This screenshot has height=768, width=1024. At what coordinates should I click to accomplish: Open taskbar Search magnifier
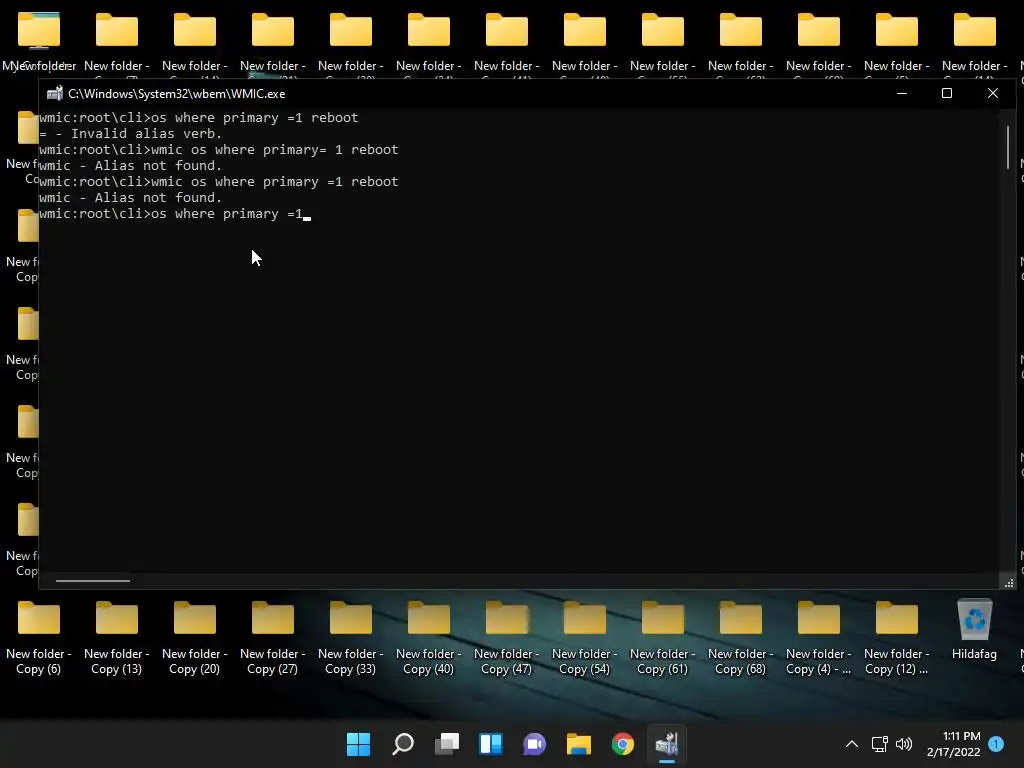pos(402,744)
